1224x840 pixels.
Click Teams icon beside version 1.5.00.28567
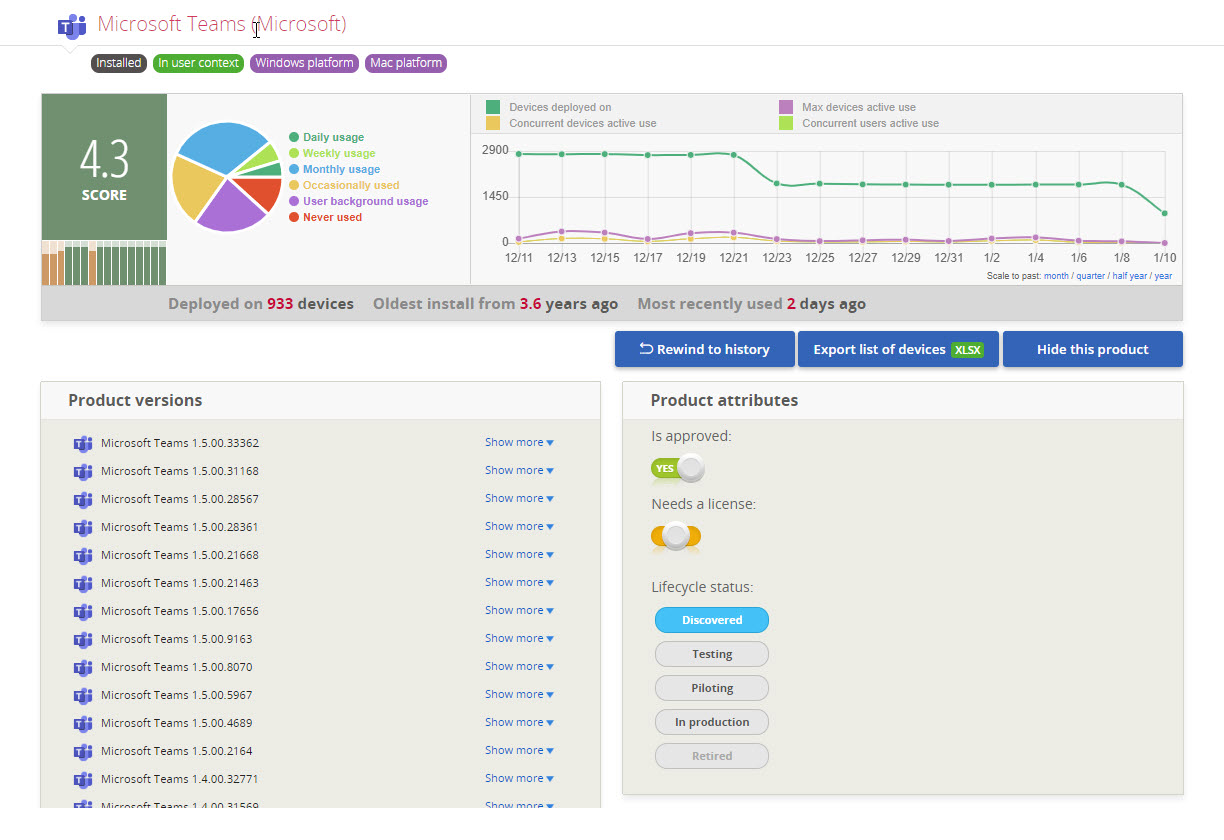tap(83, 500)
